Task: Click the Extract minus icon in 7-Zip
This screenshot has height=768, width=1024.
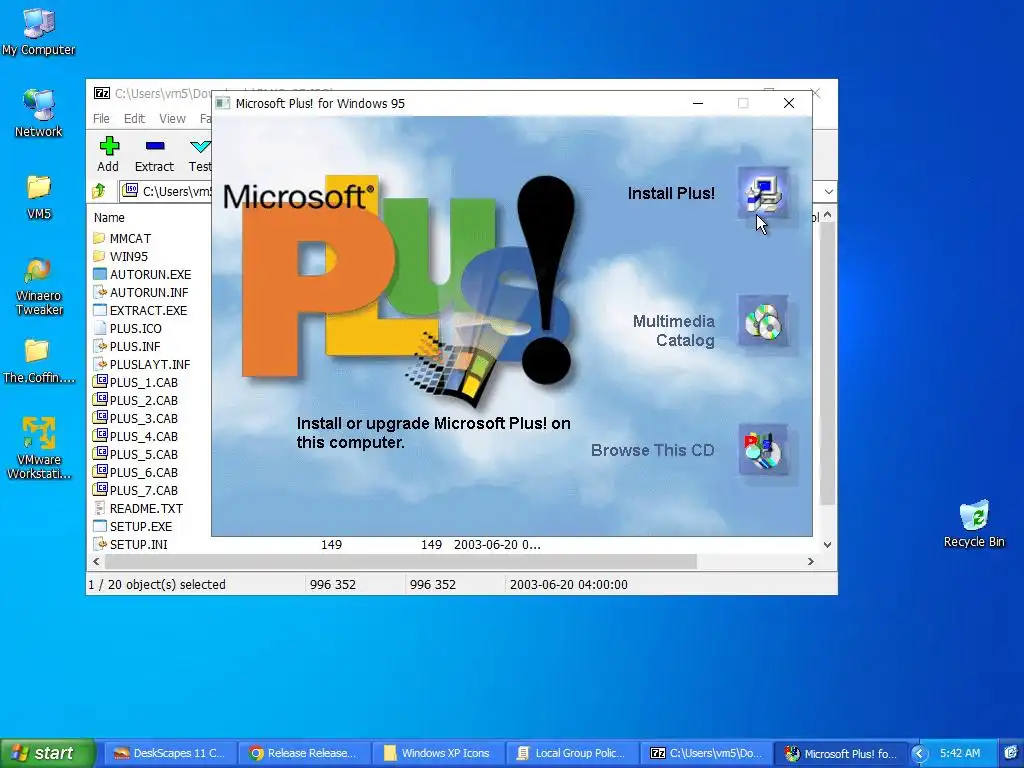Action: [155, 146]
